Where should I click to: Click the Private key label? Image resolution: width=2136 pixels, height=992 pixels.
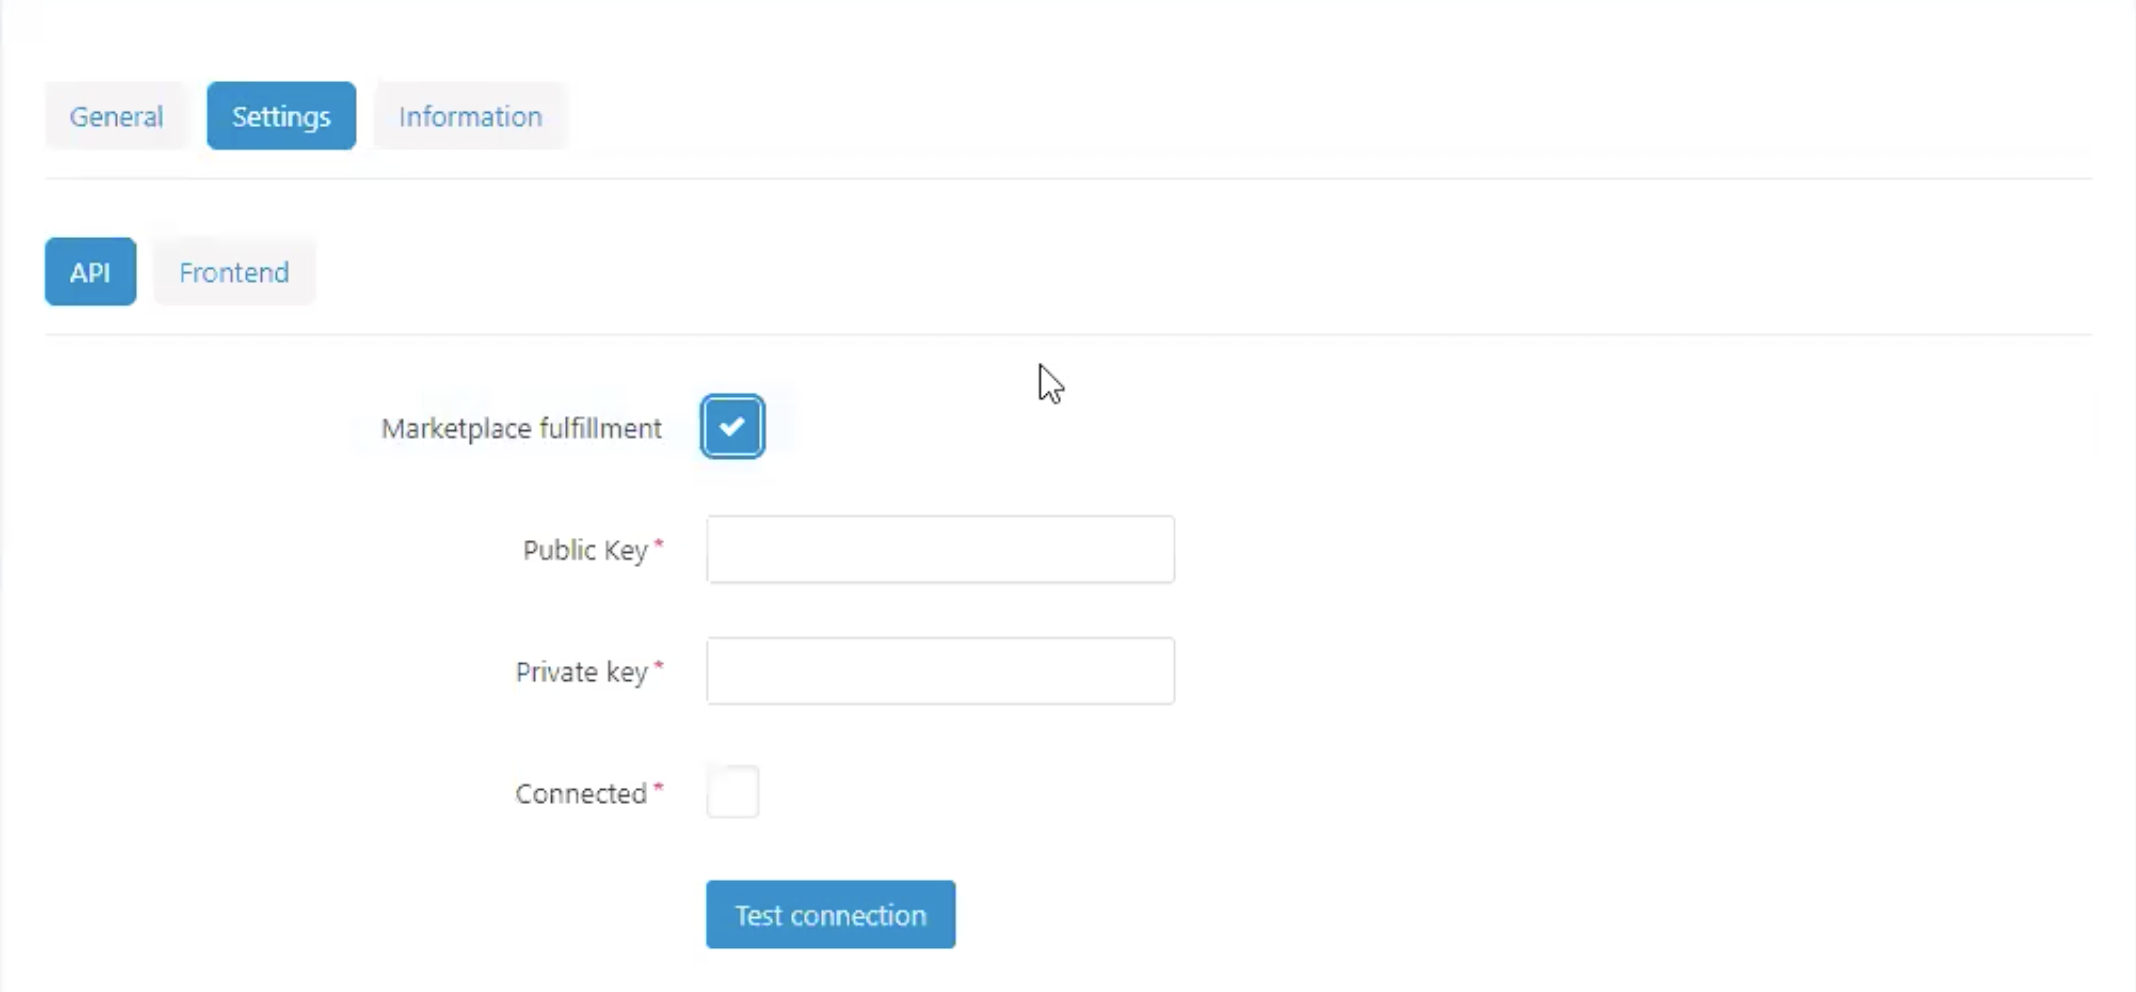tap(582, 672)
